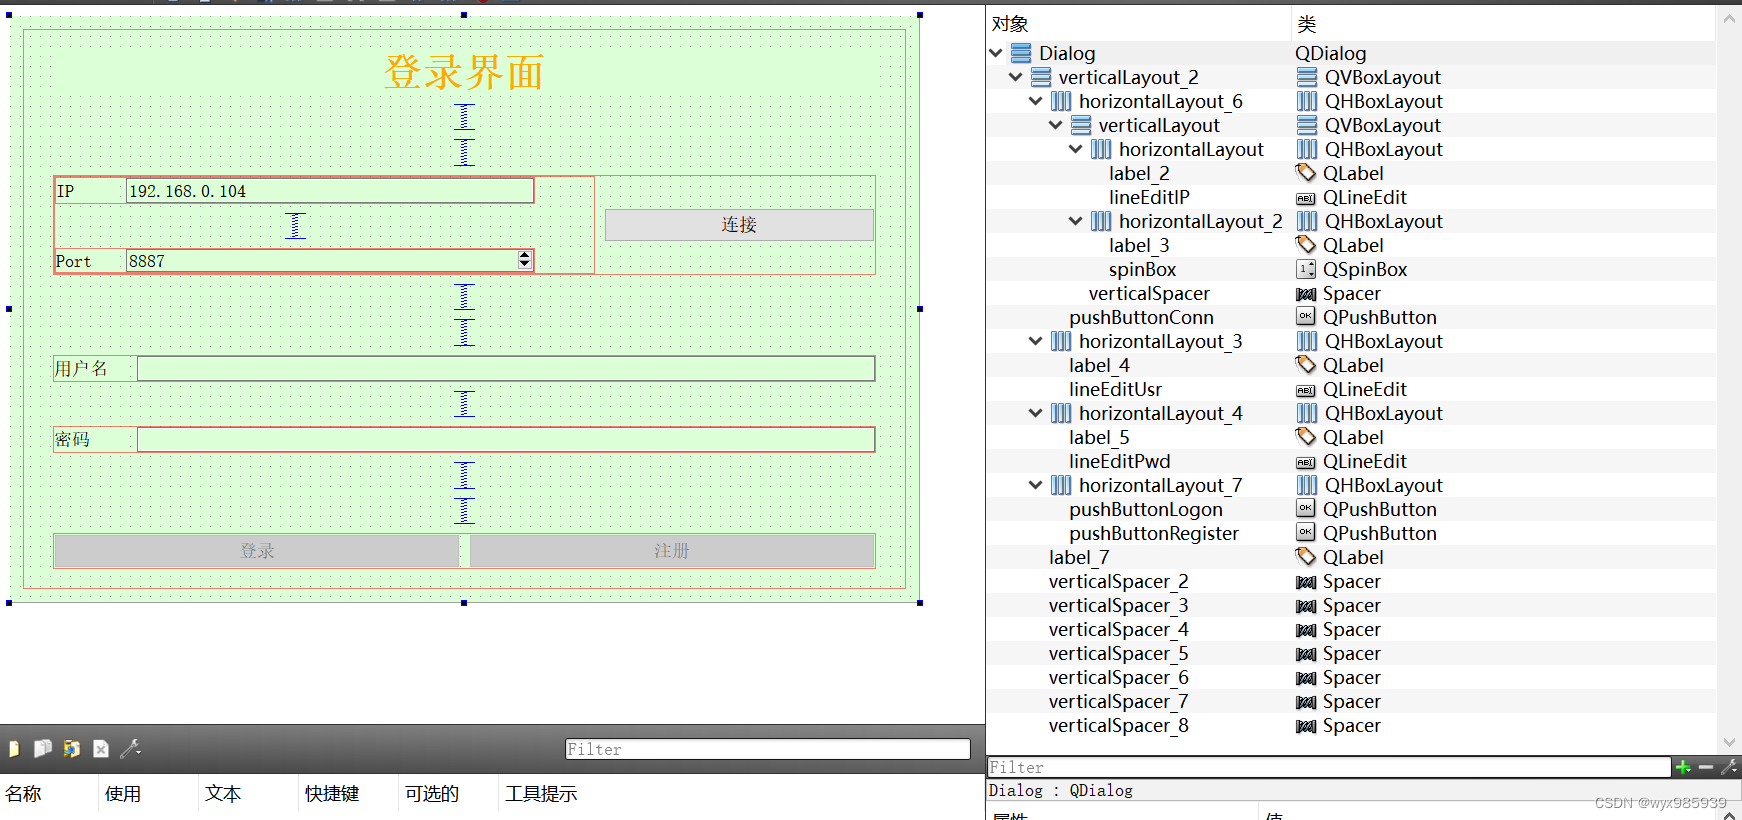
Task: Click the 名称 column header
Action: [x=24, y=794]
